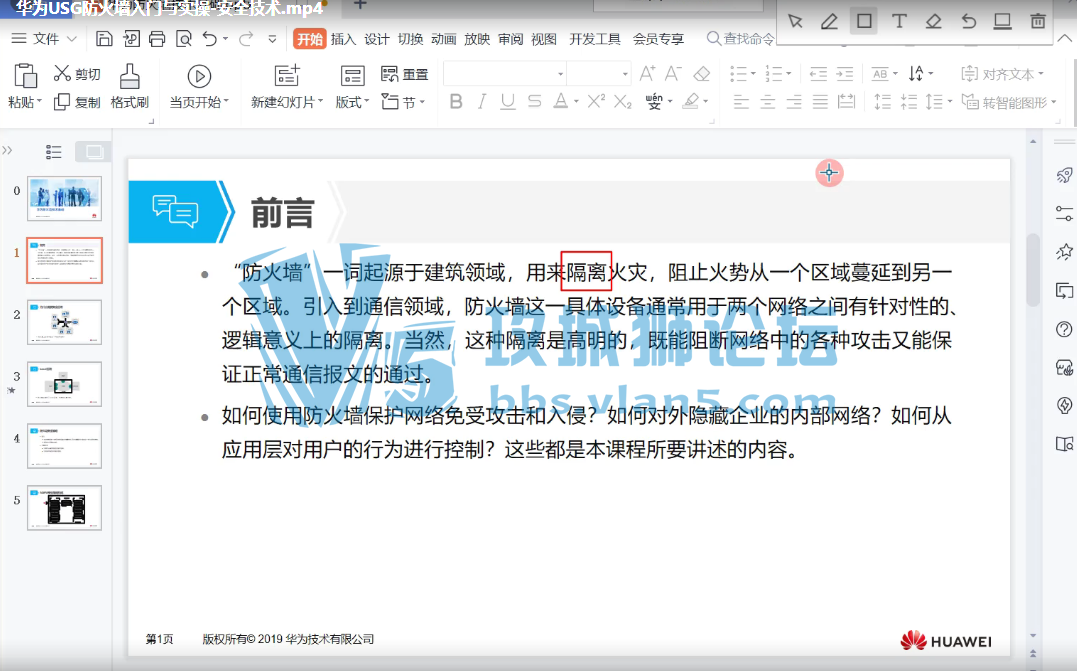
Task: Click the rocket icon in right sidebar
Action: coord(1064,175)
